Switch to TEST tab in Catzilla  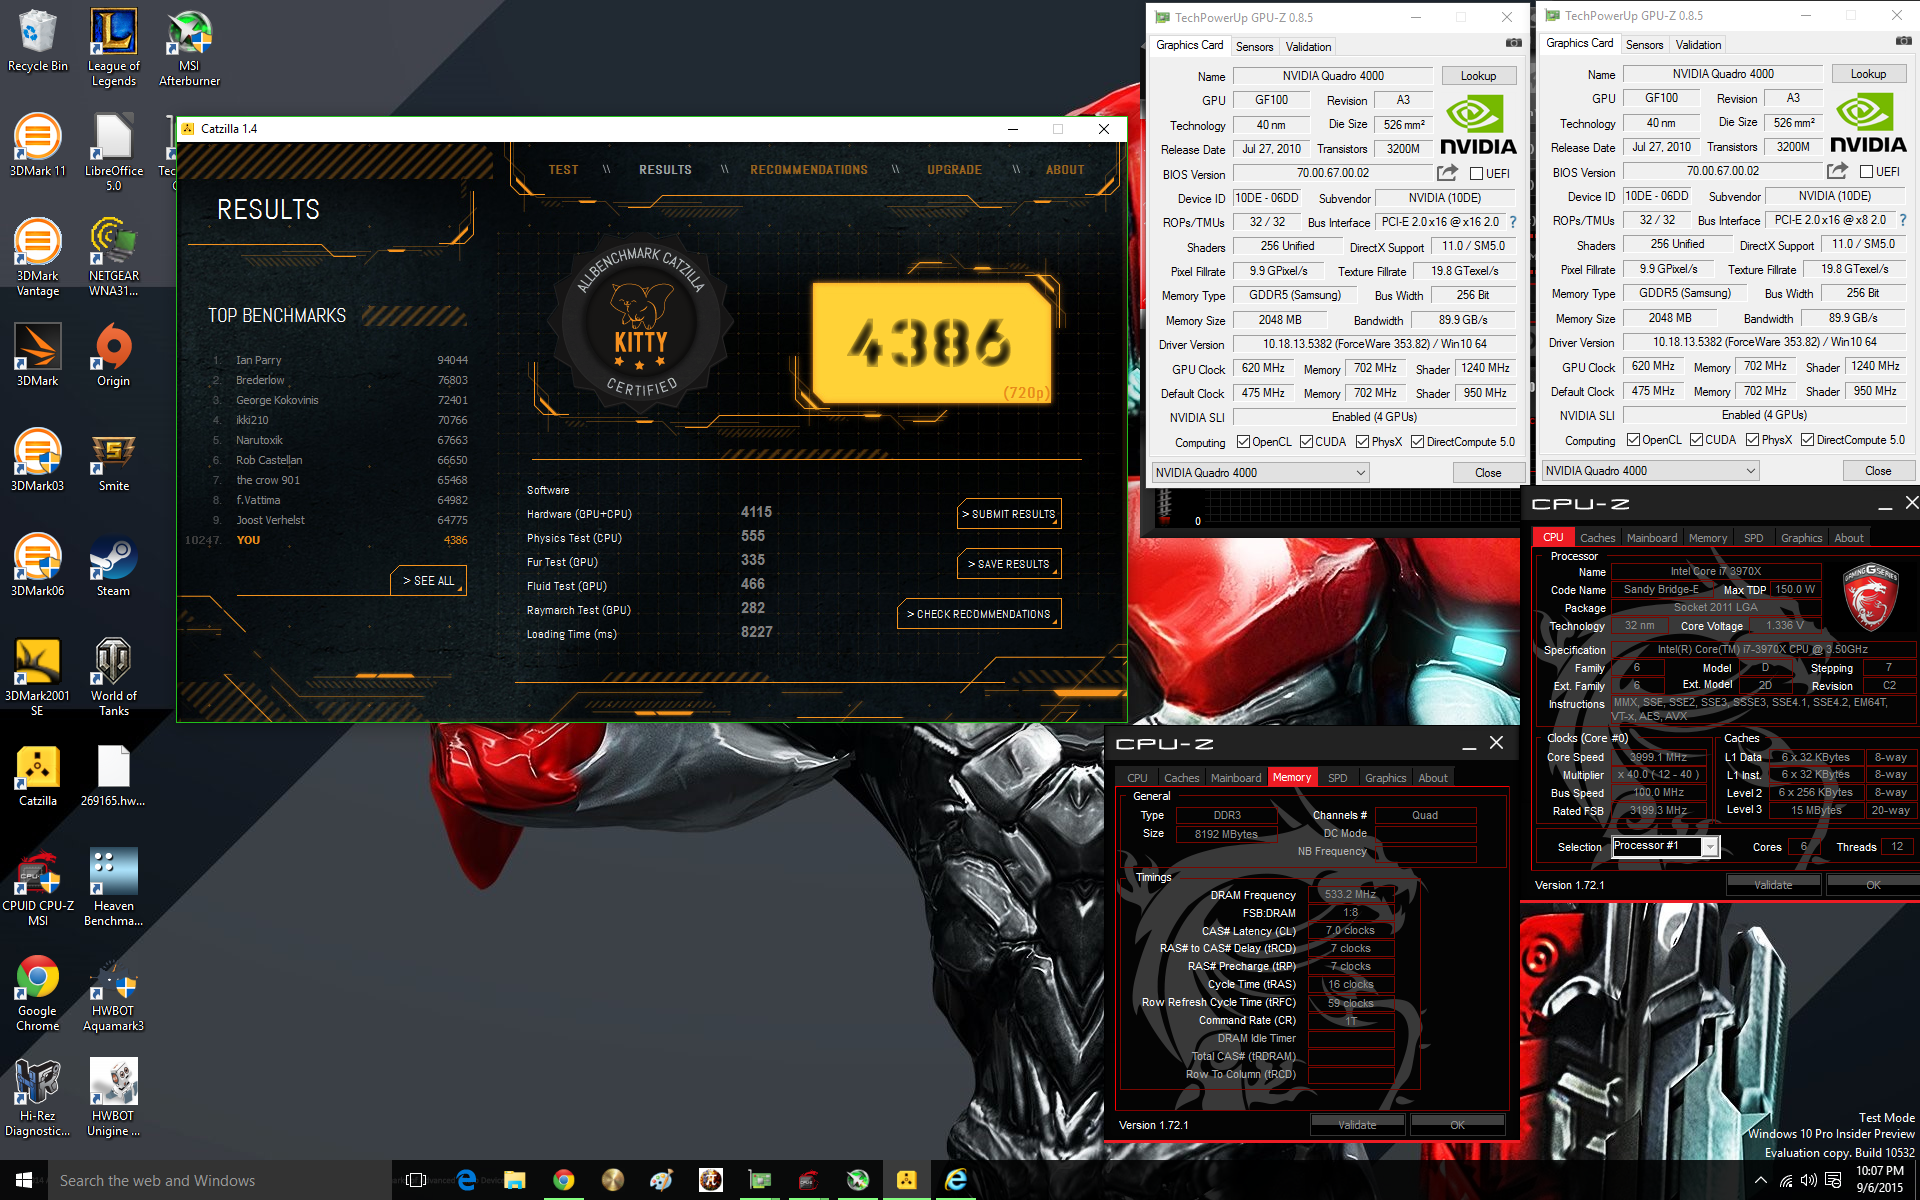coord(563,170)
